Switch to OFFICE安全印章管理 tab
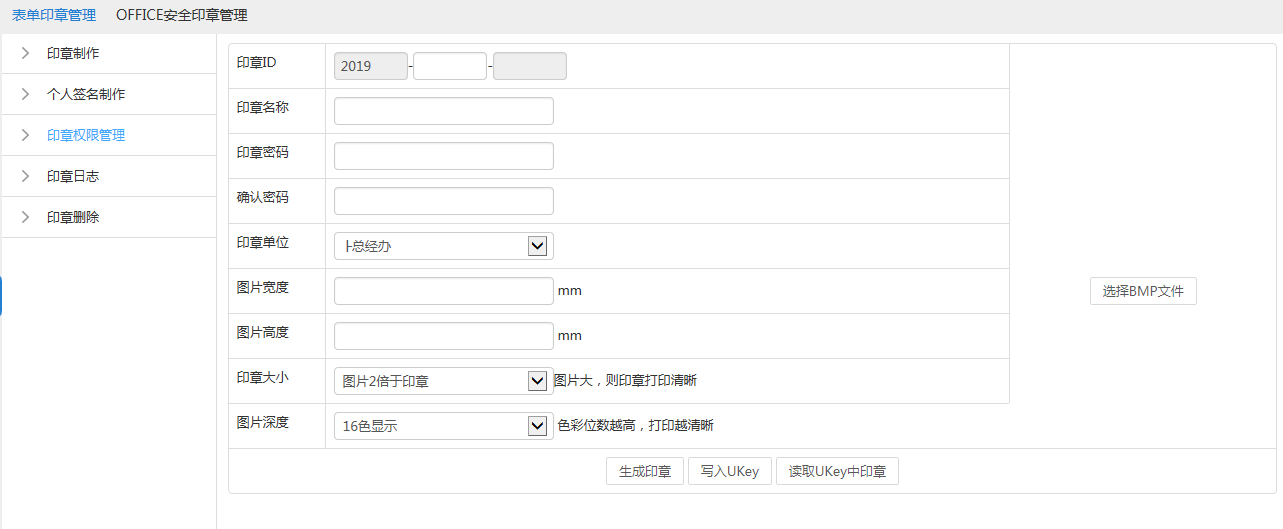The image size is (1283, 529). pos(181,15)
